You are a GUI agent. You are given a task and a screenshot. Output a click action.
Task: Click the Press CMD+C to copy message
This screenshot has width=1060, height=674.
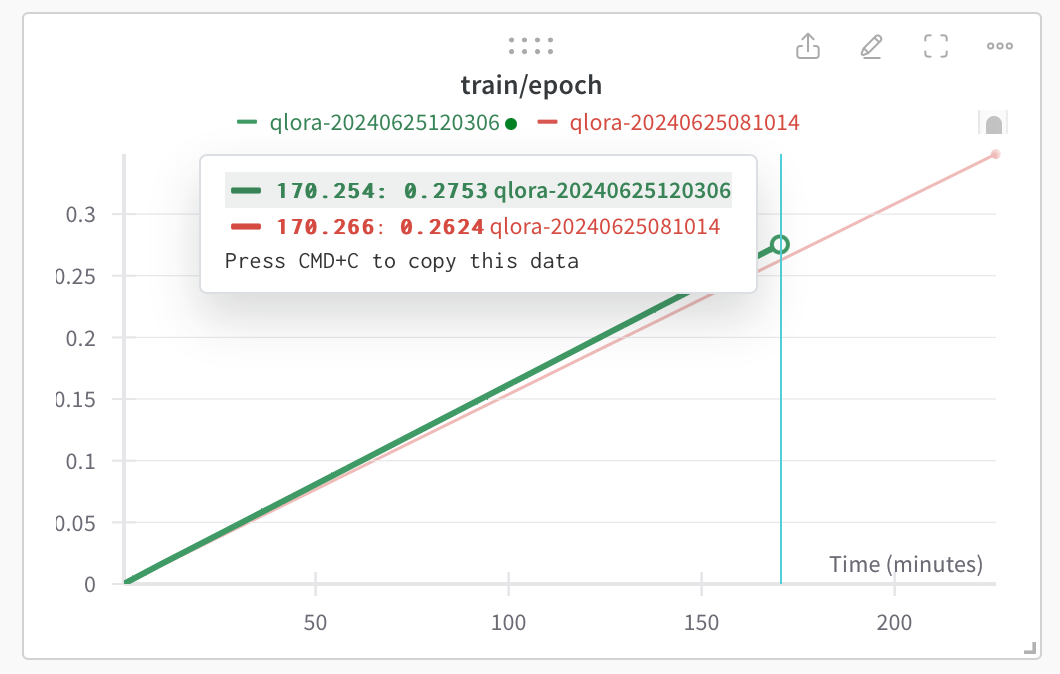point(400,261)
